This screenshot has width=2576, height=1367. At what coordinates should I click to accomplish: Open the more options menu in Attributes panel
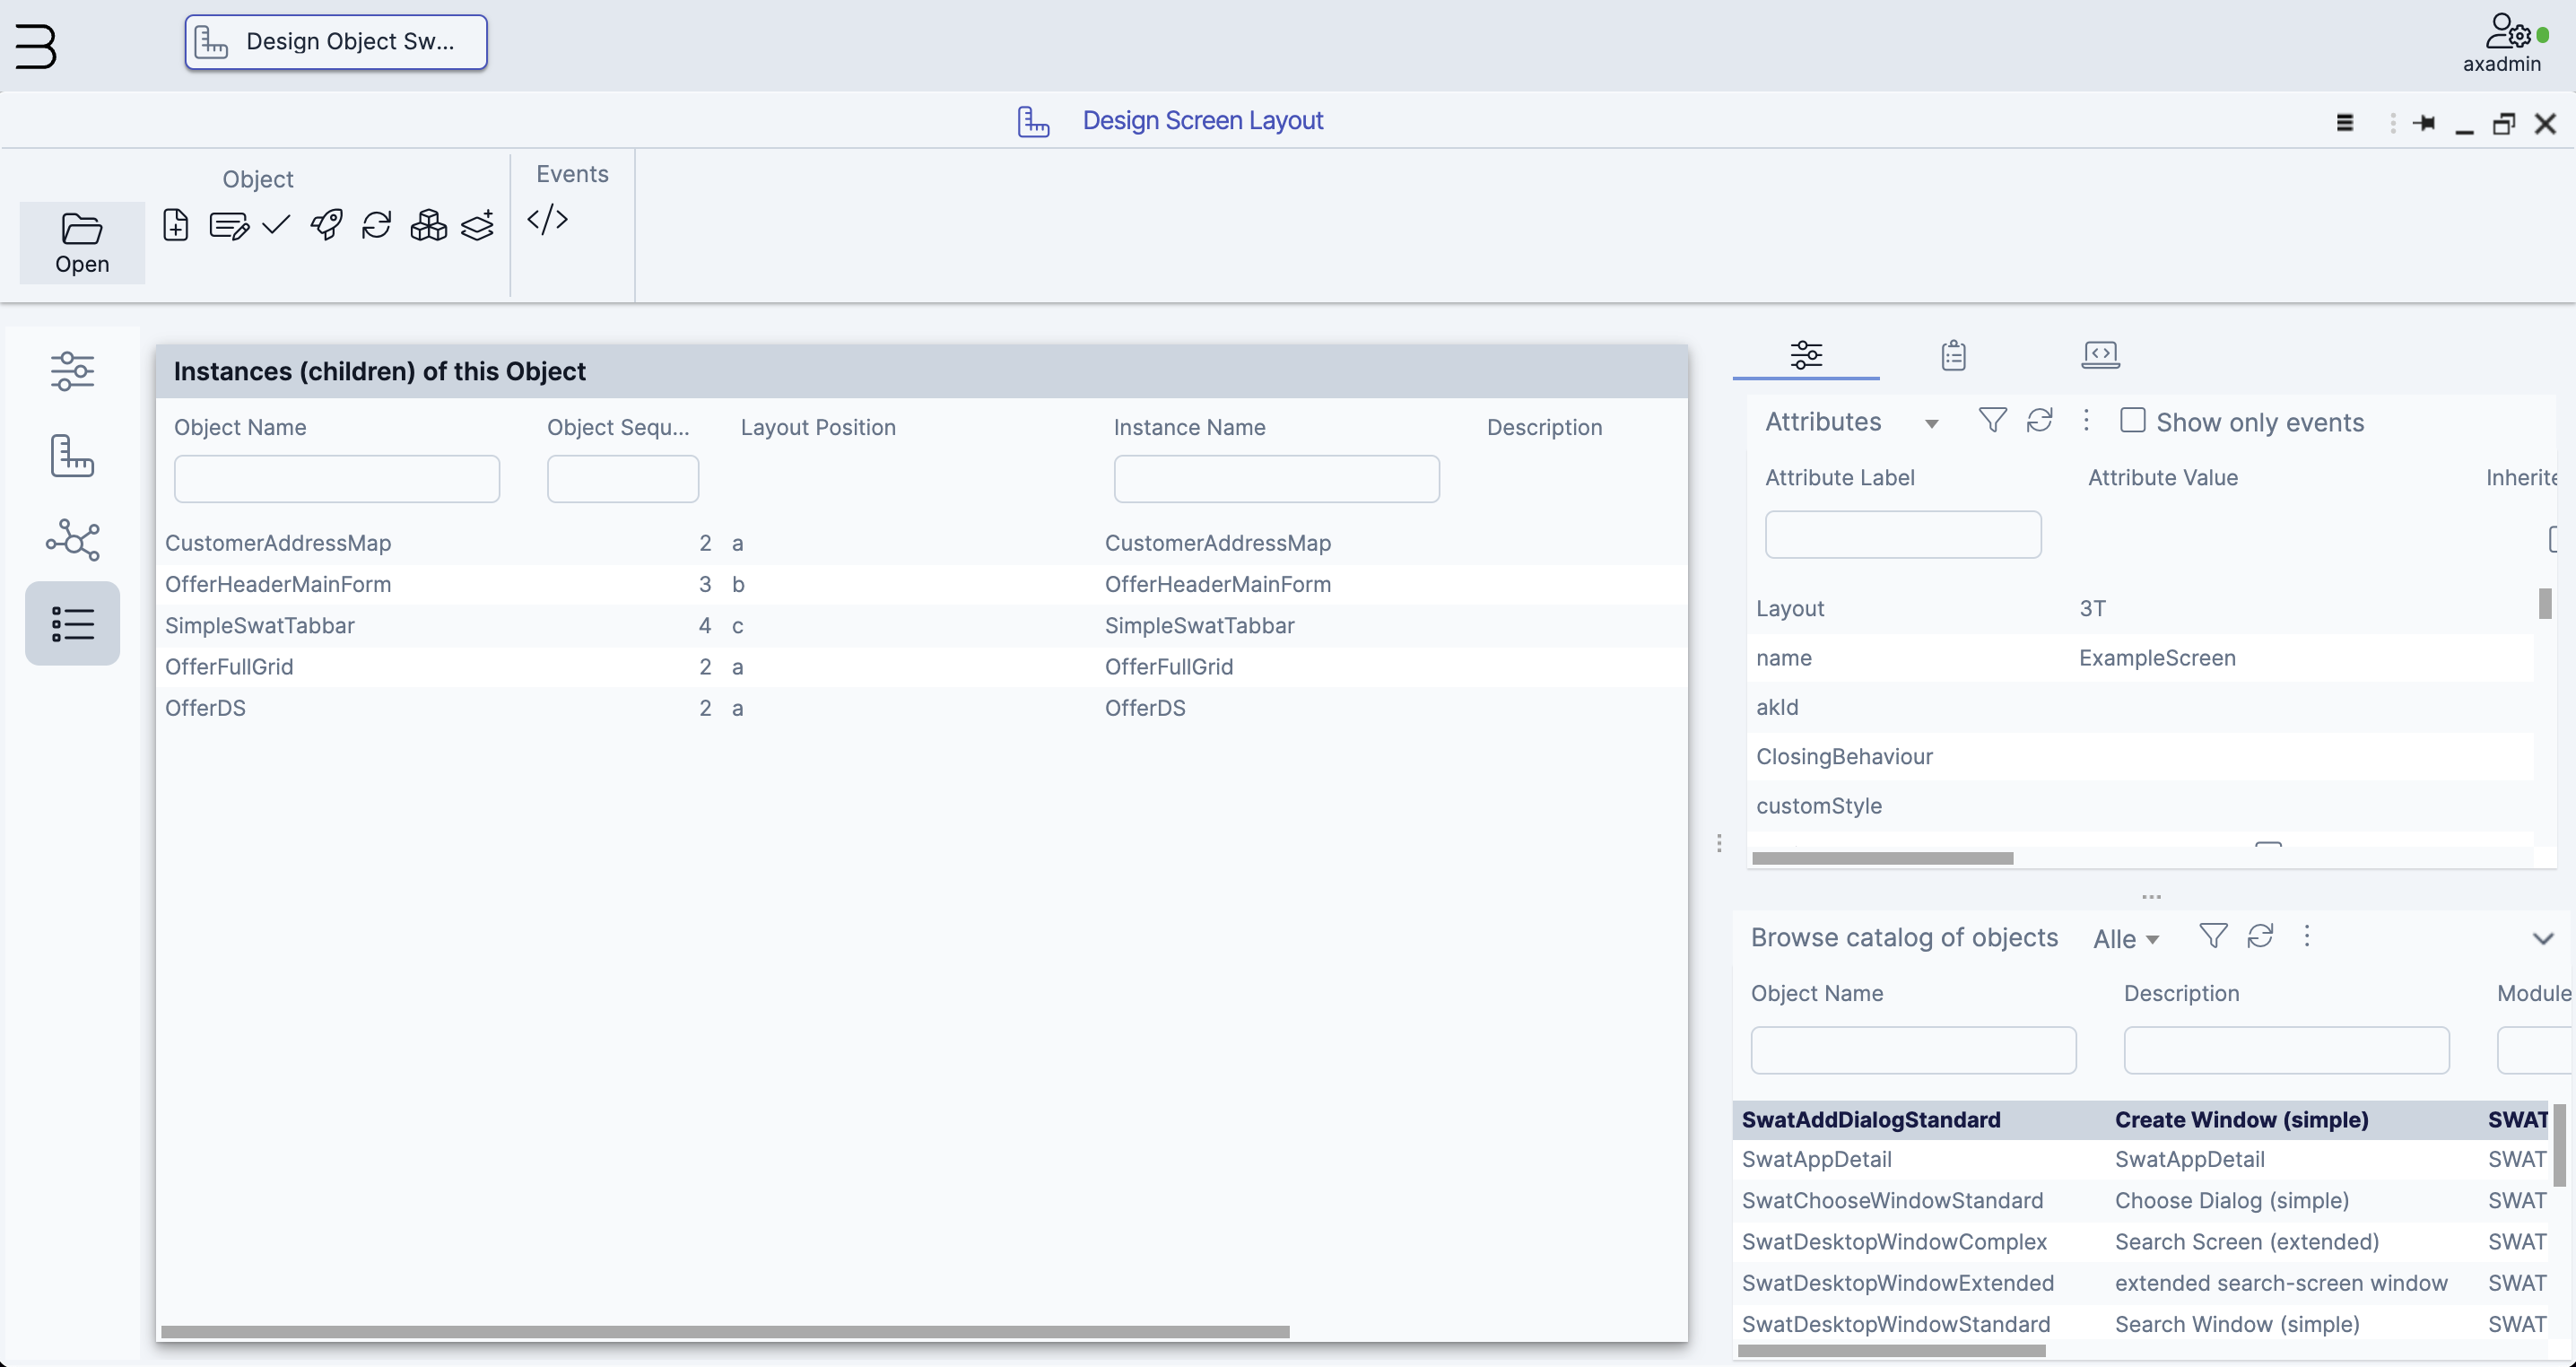(2086, 420)
